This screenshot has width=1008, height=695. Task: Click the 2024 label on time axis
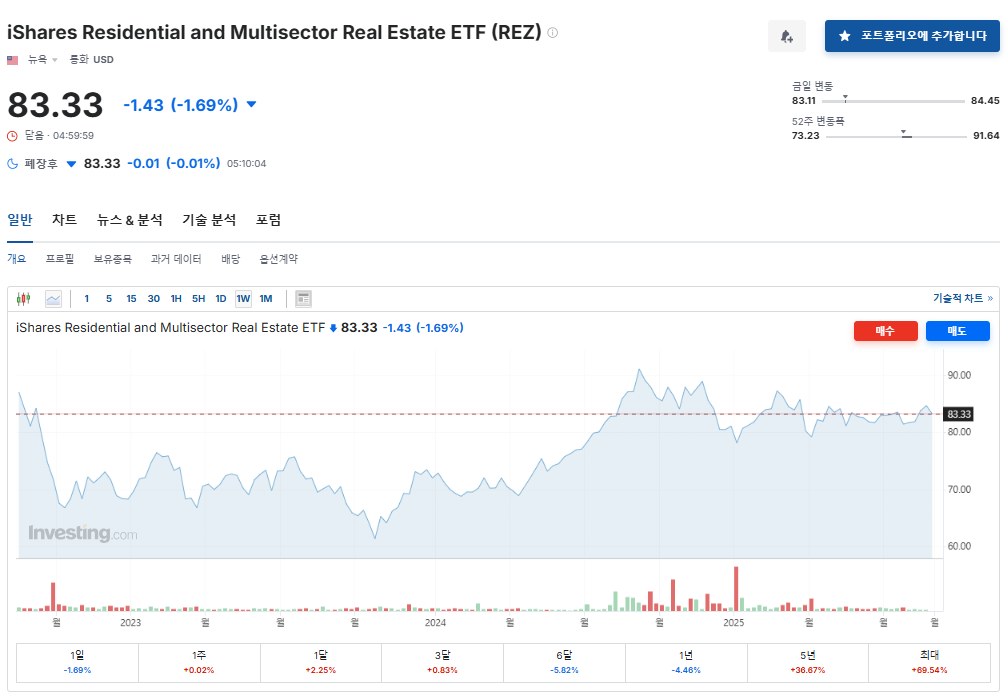click(435, 622)
